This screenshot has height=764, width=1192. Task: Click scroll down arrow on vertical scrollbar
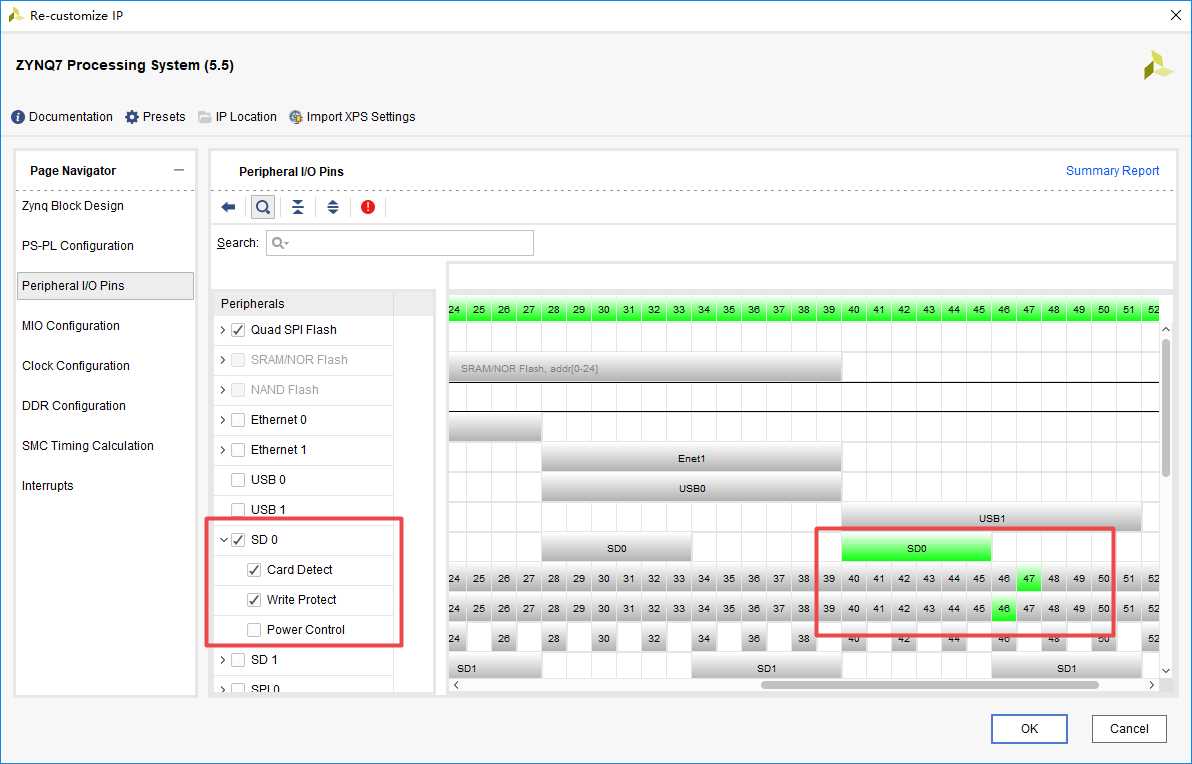[1166, 670]
